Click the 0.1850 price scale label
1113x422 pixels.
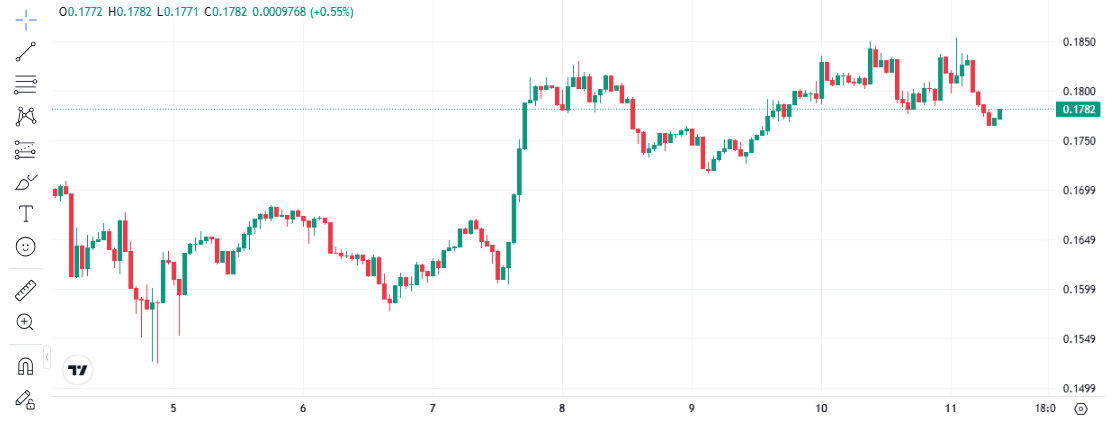tap(1079, 42)
